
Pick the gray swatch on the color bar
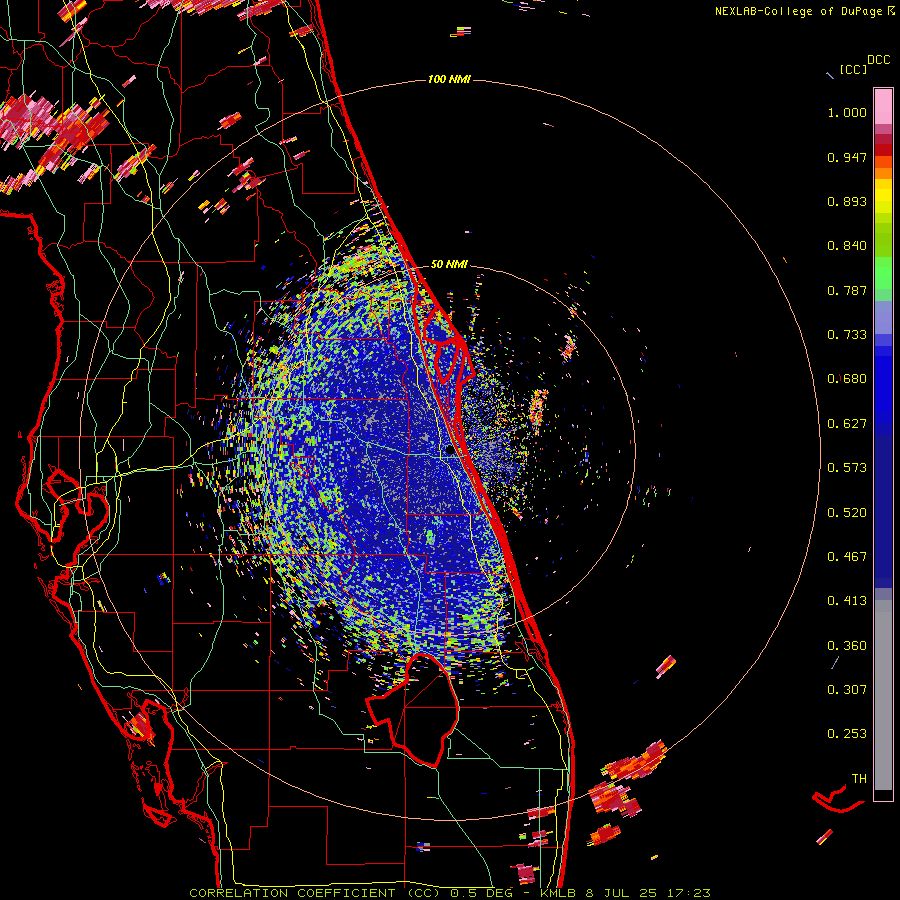coord(883,695)
